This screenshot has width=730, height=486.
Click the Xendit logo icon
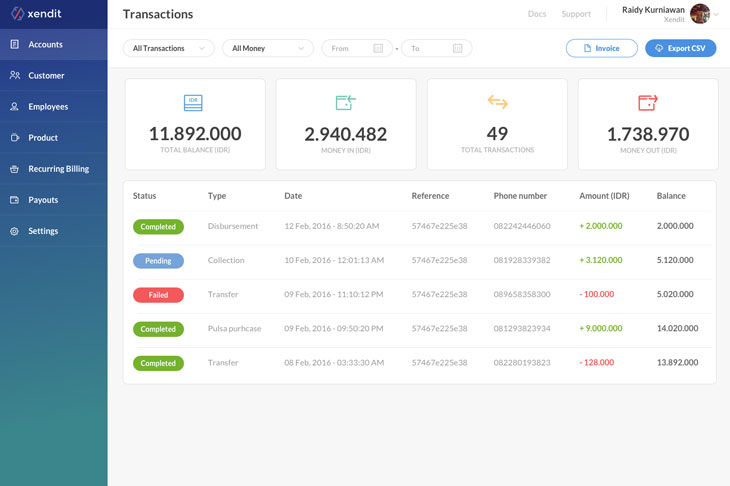click(17, 14)
